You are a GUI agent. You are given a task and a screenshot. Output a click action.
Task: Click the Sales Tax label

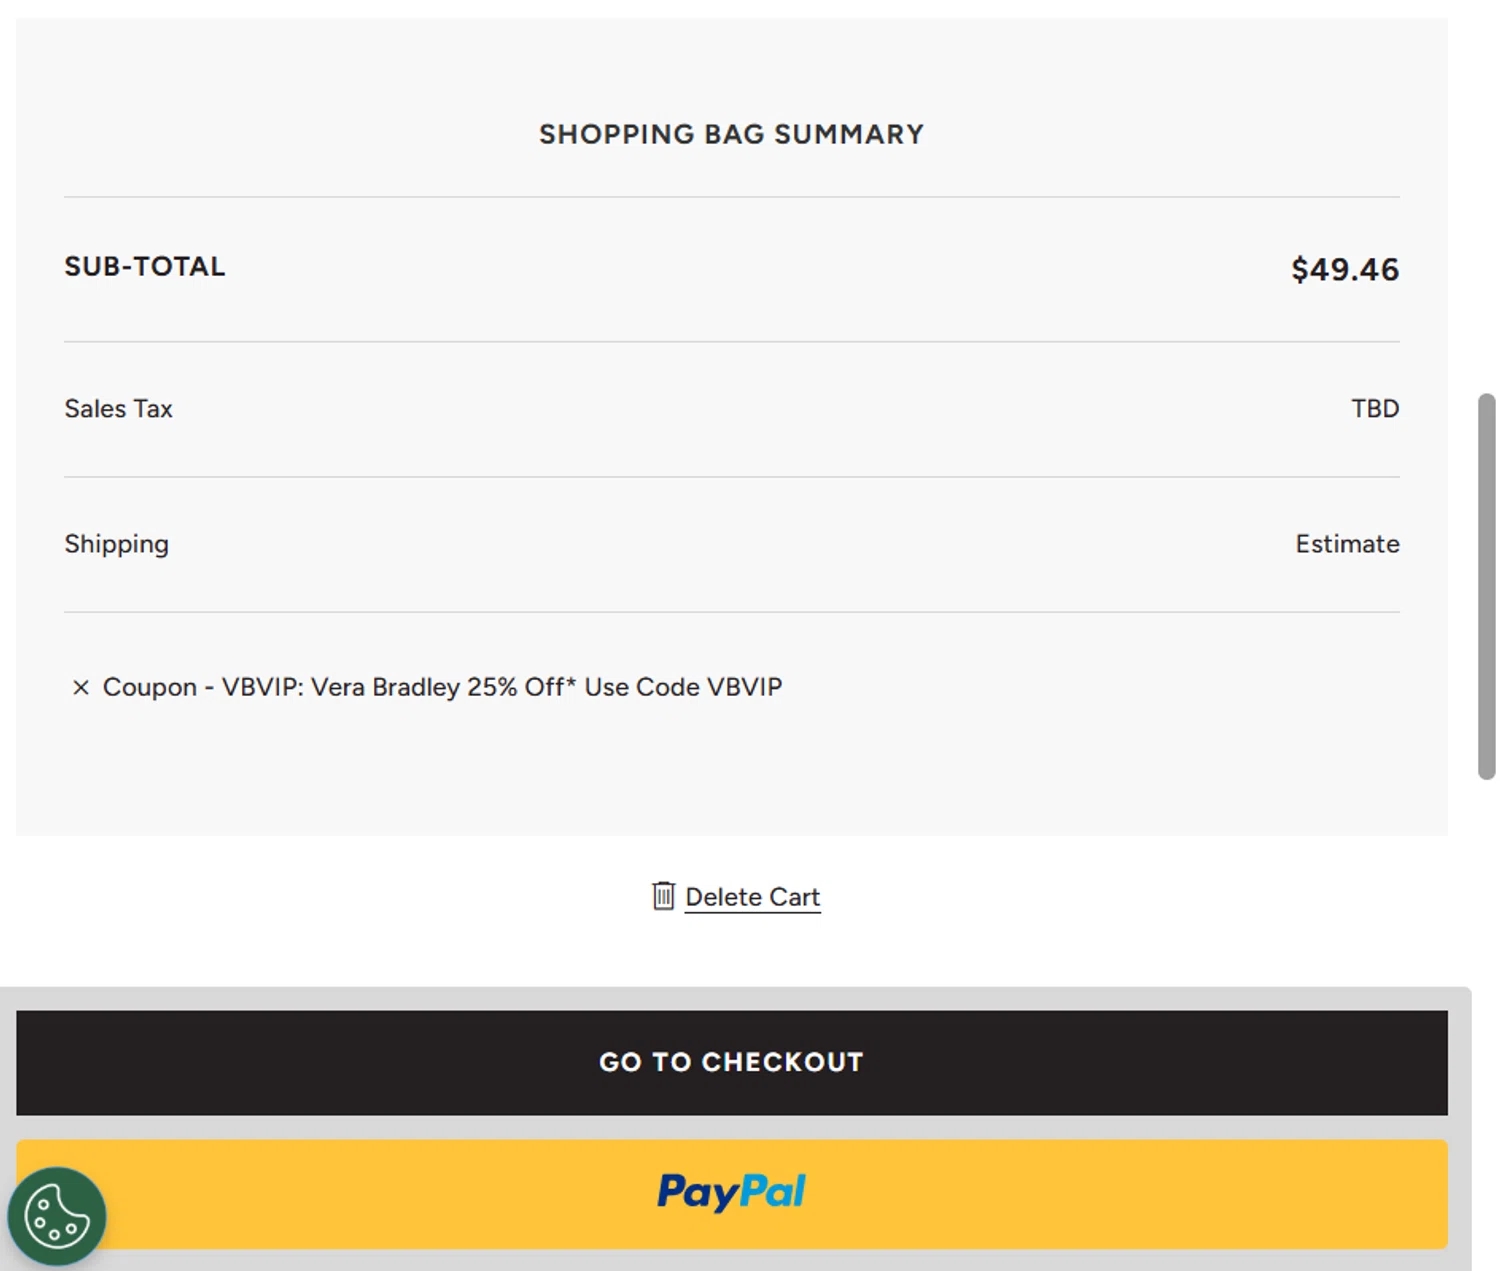(118, 409)
